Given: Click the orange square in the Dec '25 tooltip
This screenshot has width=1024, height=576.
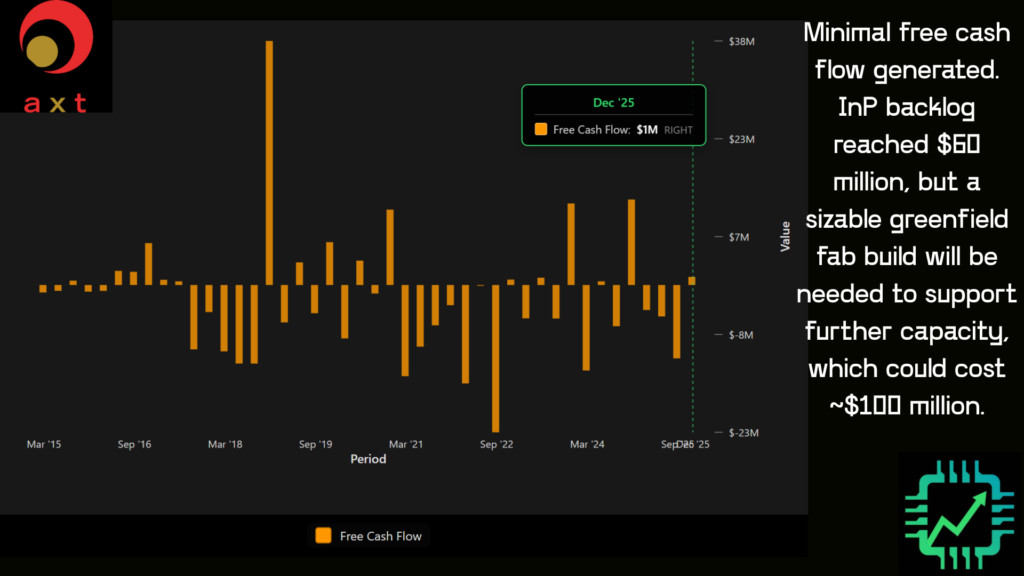Looking at the screenshot, I should [540, 130].
